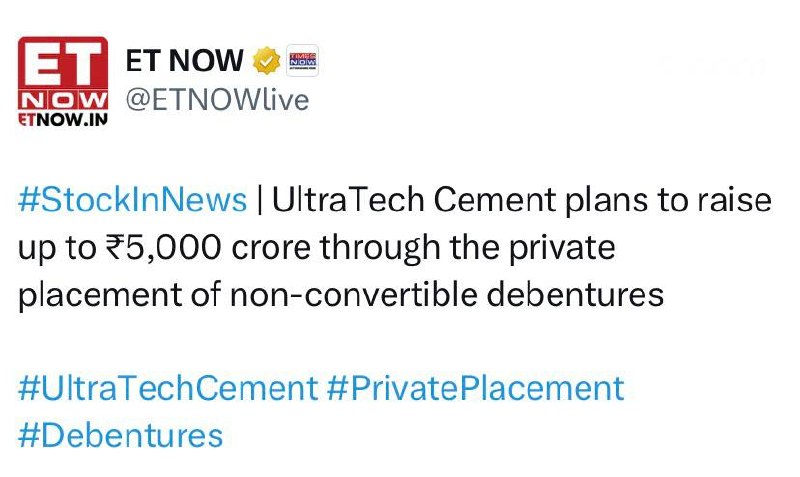Screen dimensions: 800x477
Task: Open the #Debentures hashtag
Action: point(121,436)
